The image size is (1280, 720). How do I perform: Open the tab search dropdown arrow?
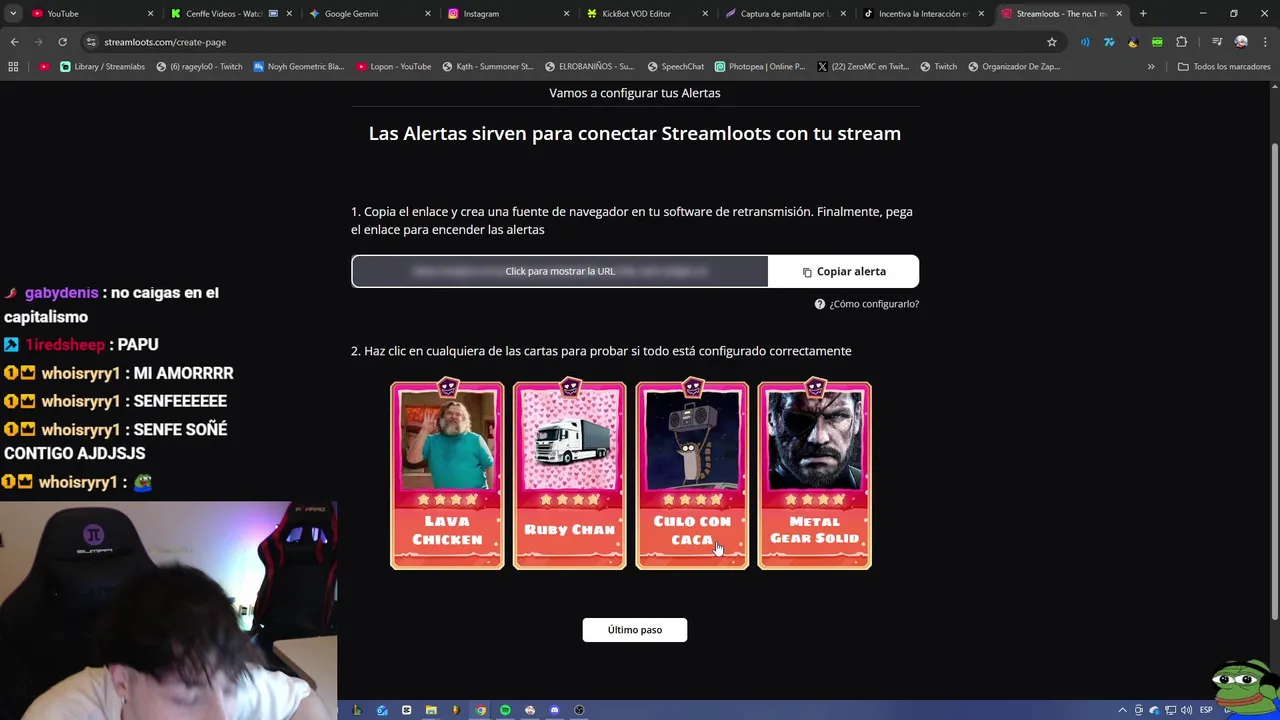click(13, 14)
